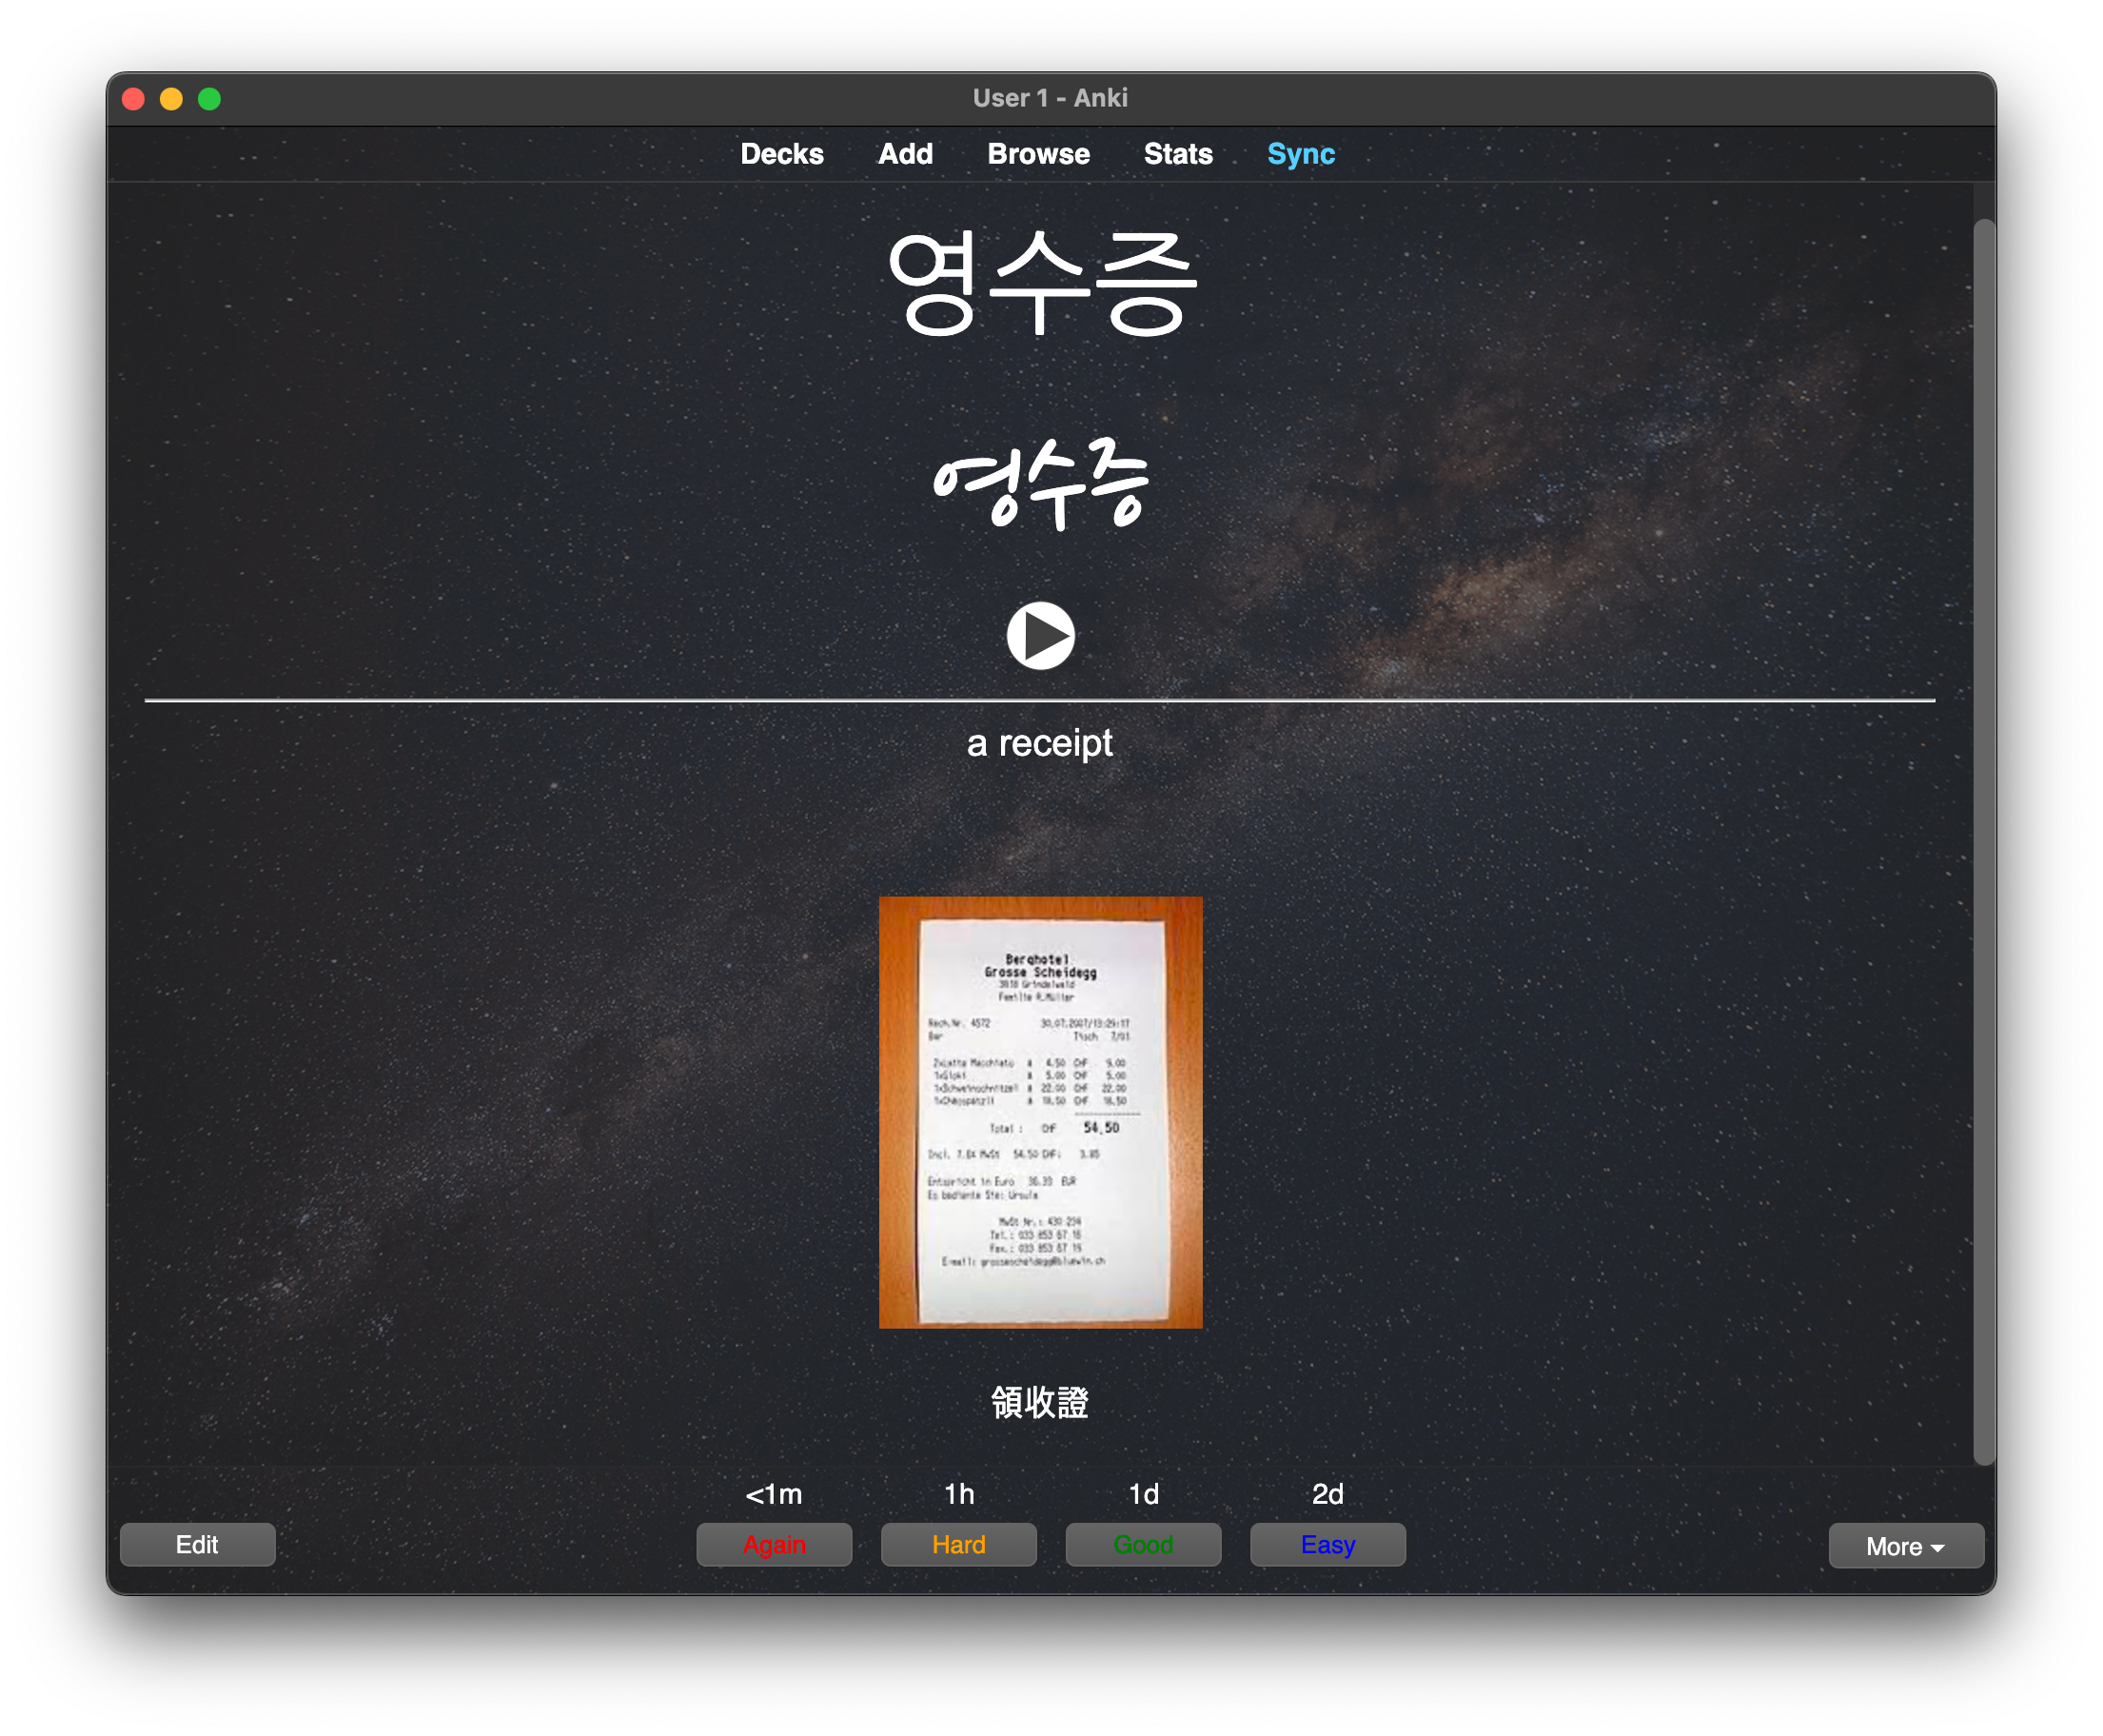Sync the collection

pyautogui.click(x=1300, y=154)
